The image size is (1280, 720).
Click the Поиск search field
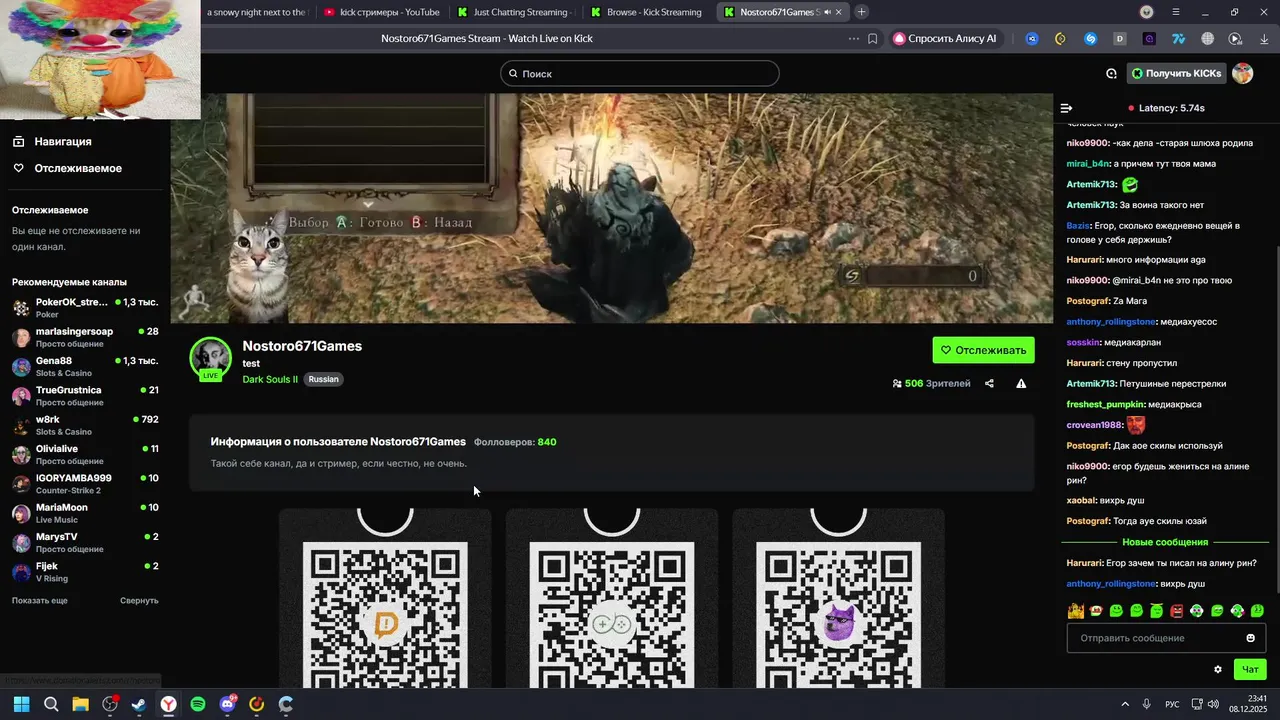(x=640, y=73)
